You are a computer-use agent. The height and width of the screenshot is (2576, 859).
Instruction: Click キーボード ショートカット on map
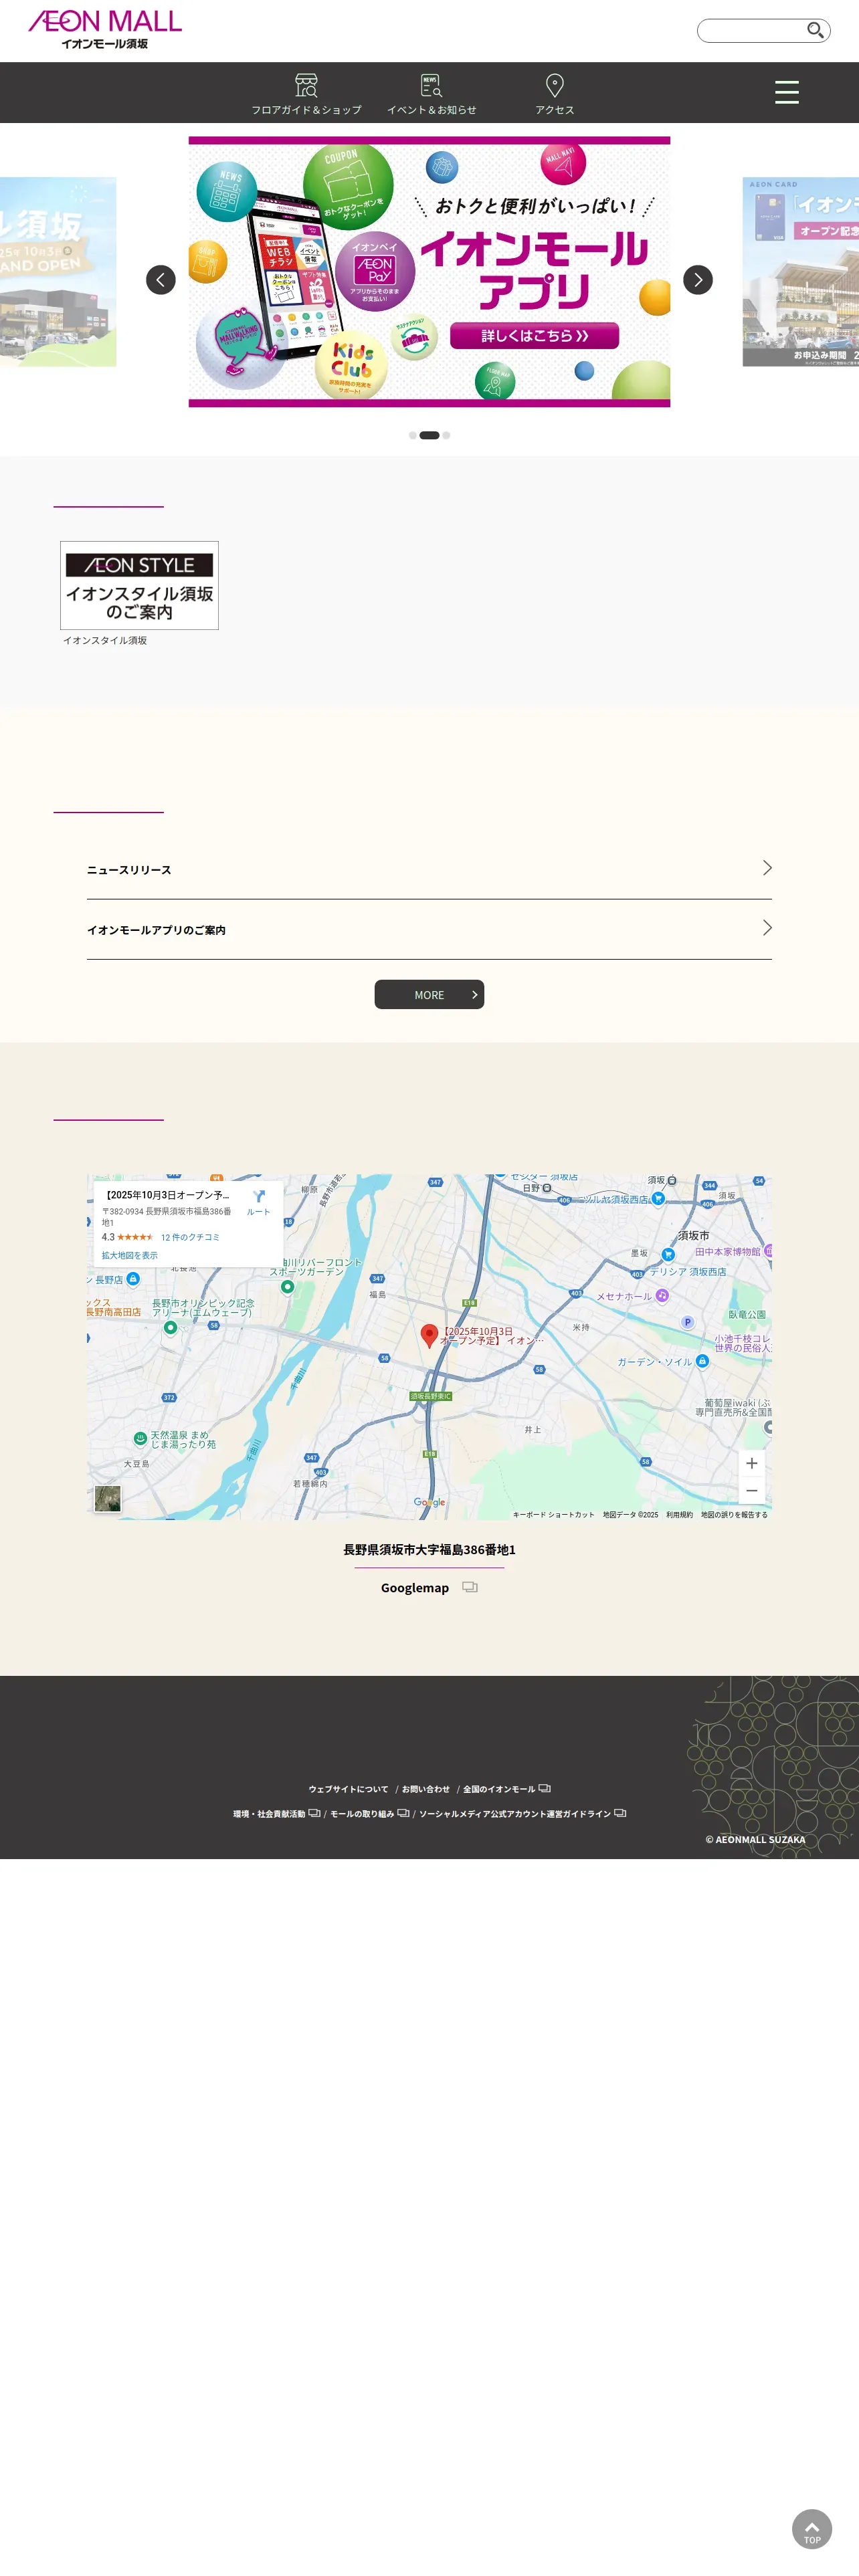click(x=553, y=1514)
